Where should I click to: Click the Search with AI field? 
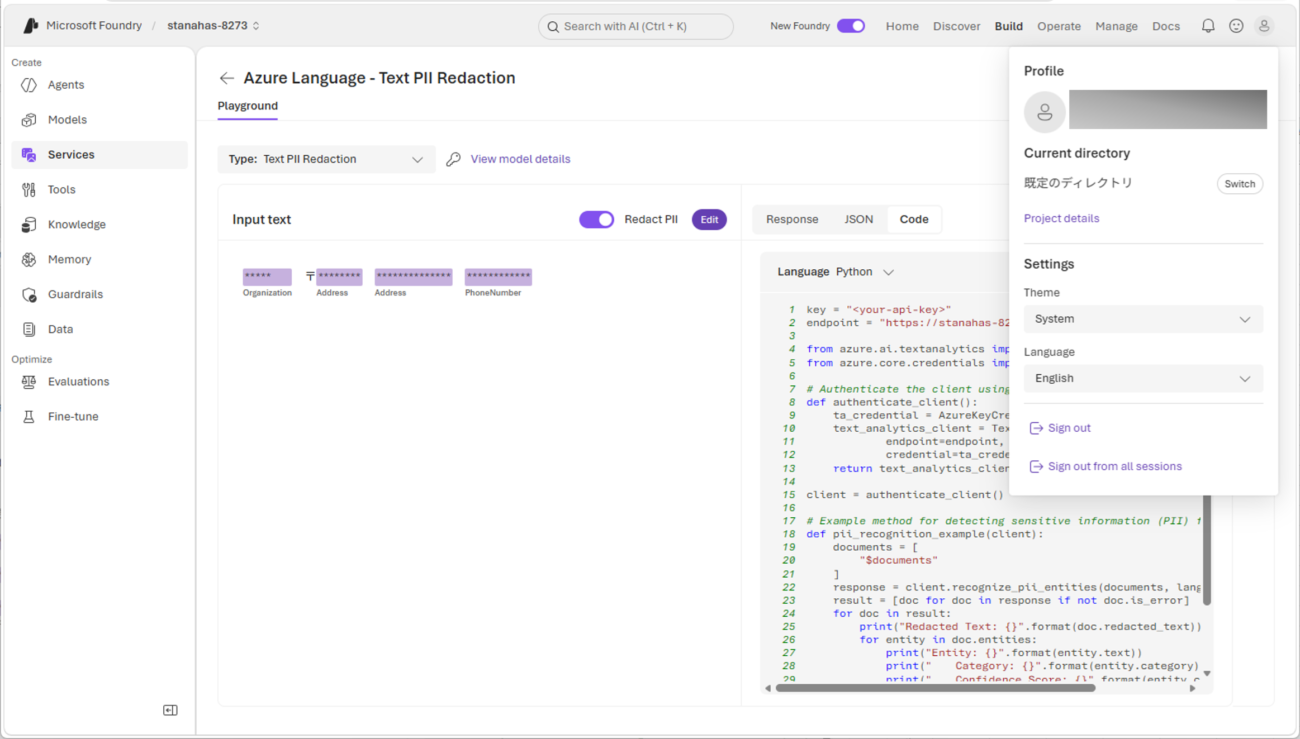coord(636,26)
